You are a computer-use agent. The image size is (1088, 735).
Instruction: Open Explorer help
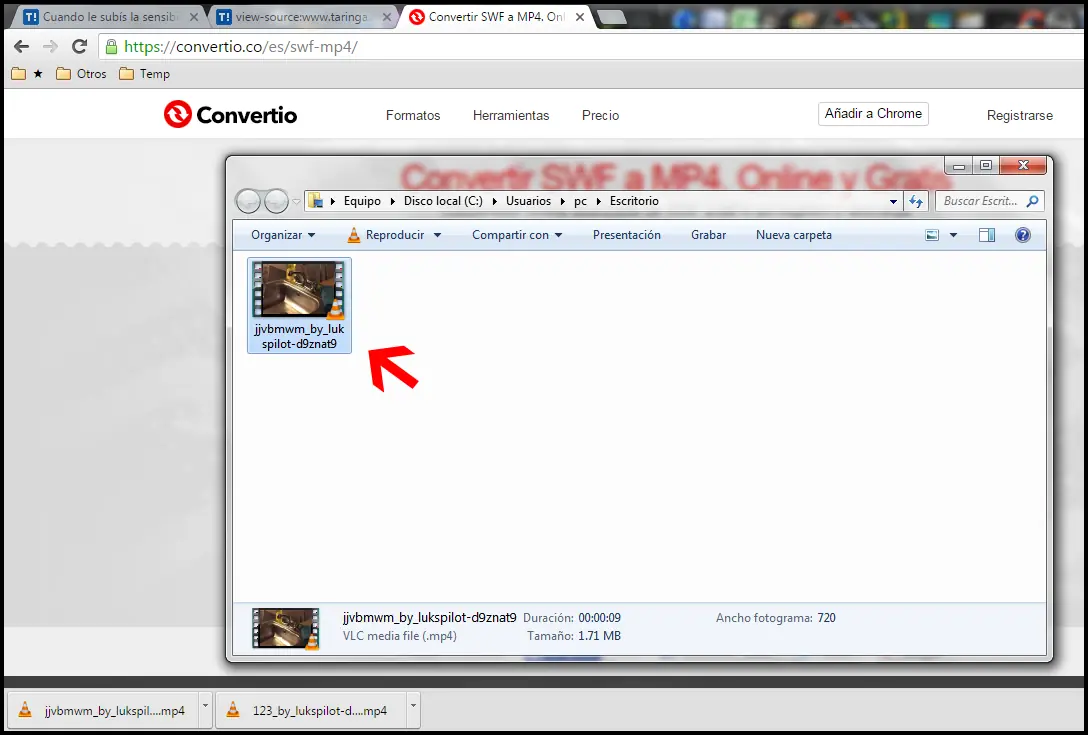pyautogui.click(x=1023, y=235)
